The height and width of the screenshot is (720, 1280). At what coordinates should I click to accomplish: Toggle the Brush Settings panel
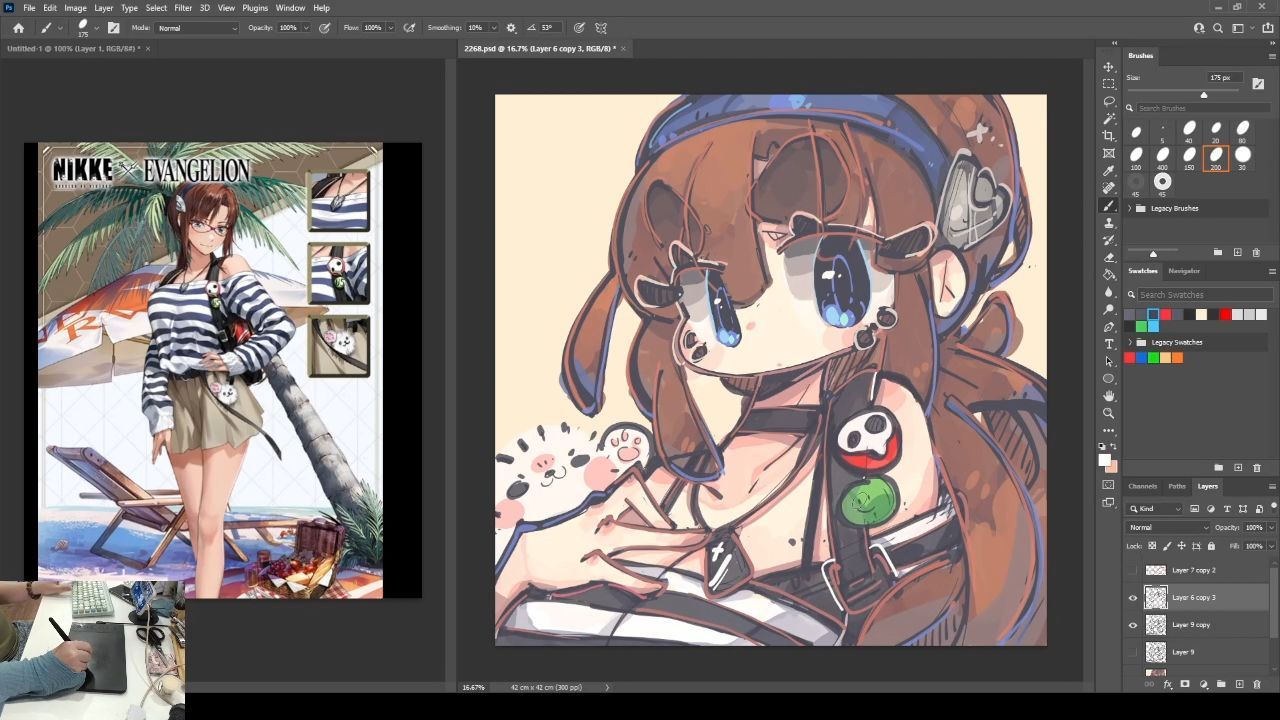(x=113, y=28)
